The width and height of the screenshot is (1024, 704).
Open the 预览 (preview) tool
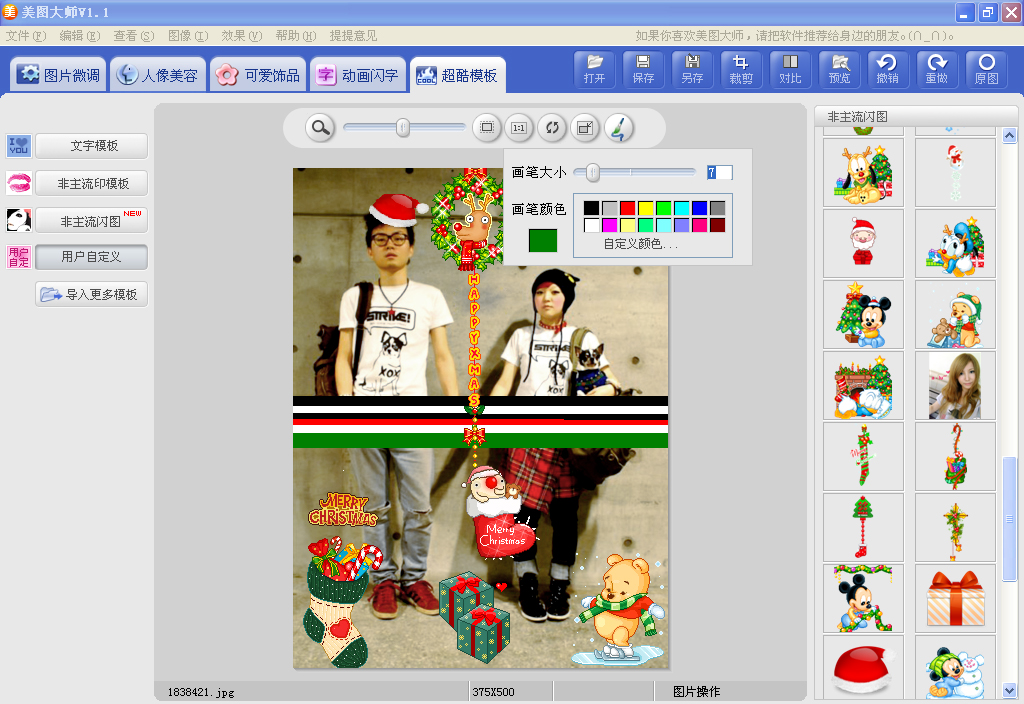point(839,69)
